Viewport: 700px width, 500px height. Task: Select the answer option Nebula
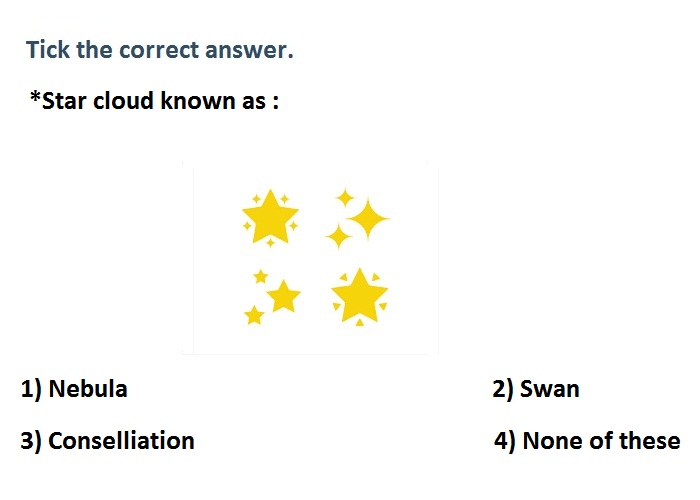pyautogui.click(x=74, y=388)
